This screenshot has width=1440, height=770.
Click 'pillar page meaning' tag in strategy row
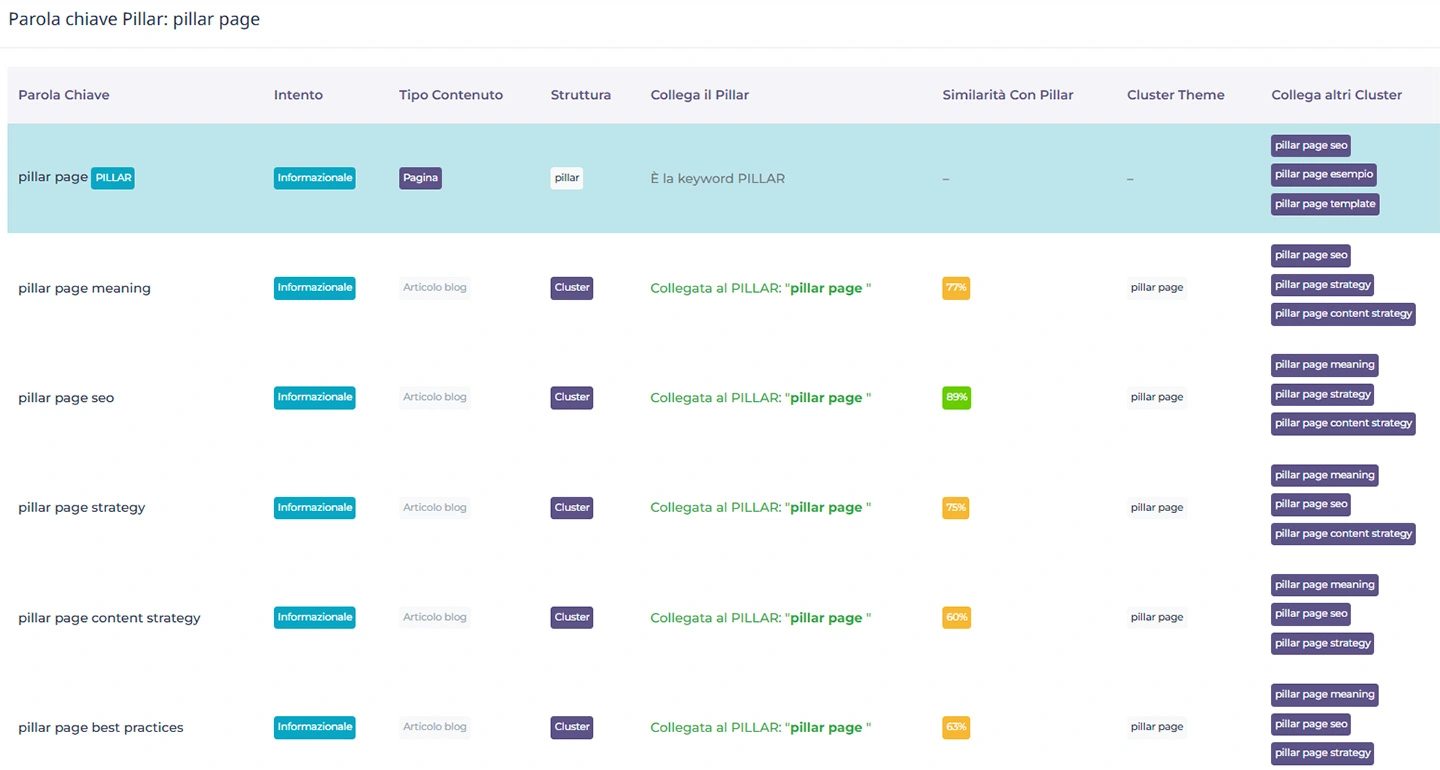click(1324, 475)
